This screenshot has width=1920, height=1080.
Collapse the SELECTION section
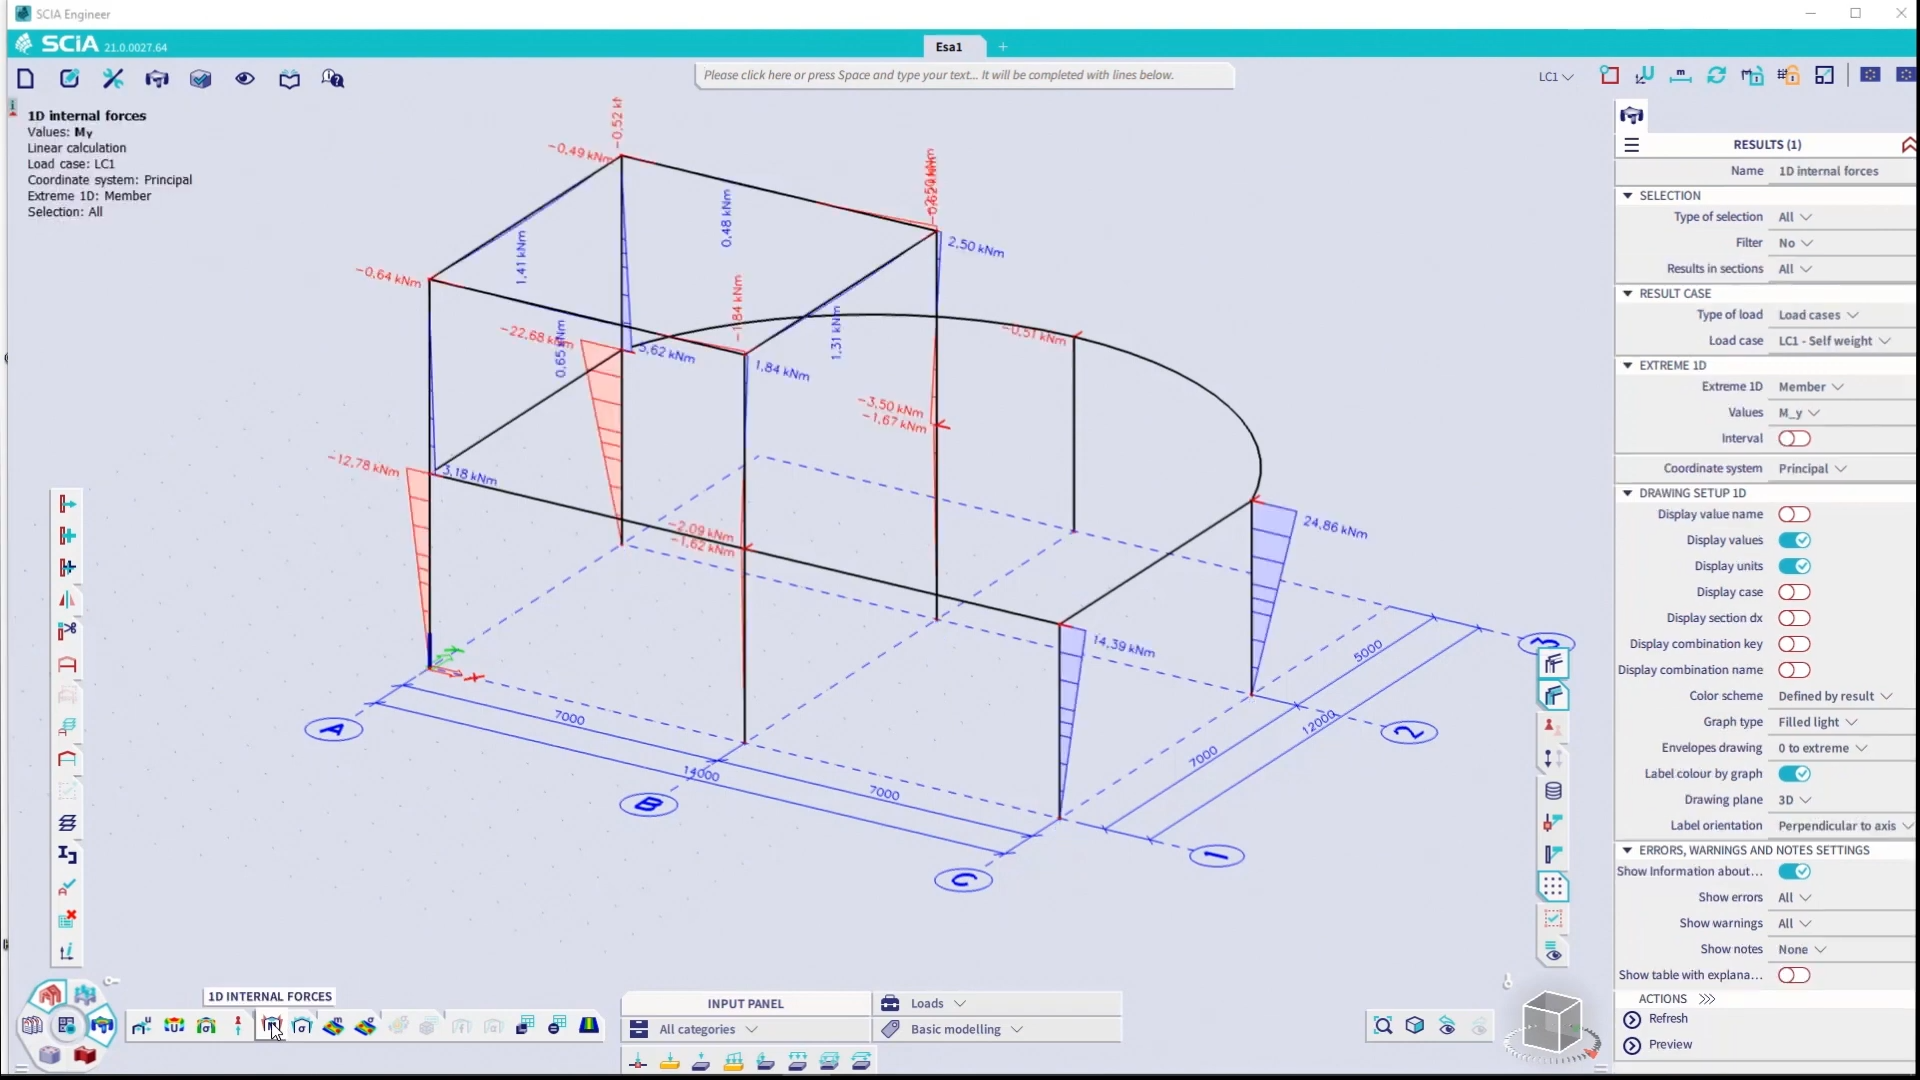click(1627, 196)
